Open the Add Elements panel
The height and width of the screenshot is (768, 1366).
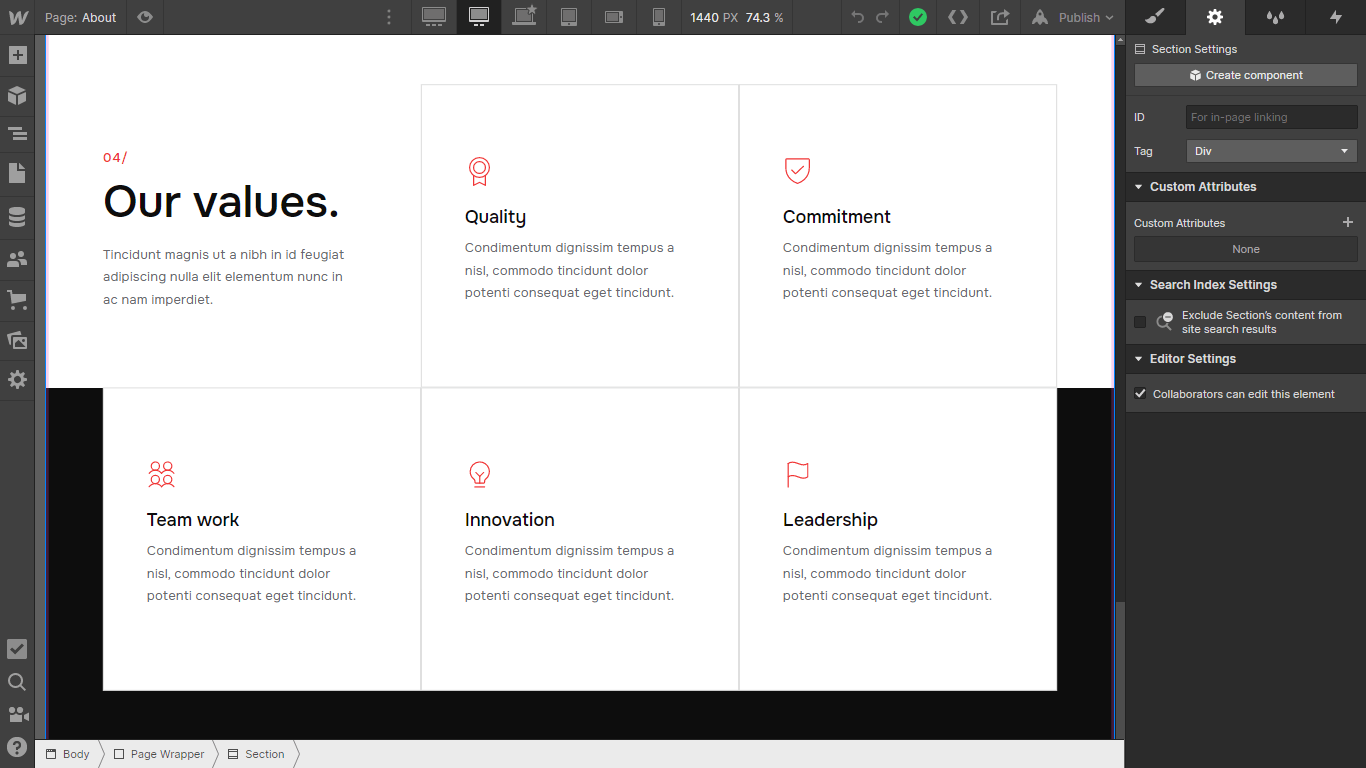coord(17,55)
